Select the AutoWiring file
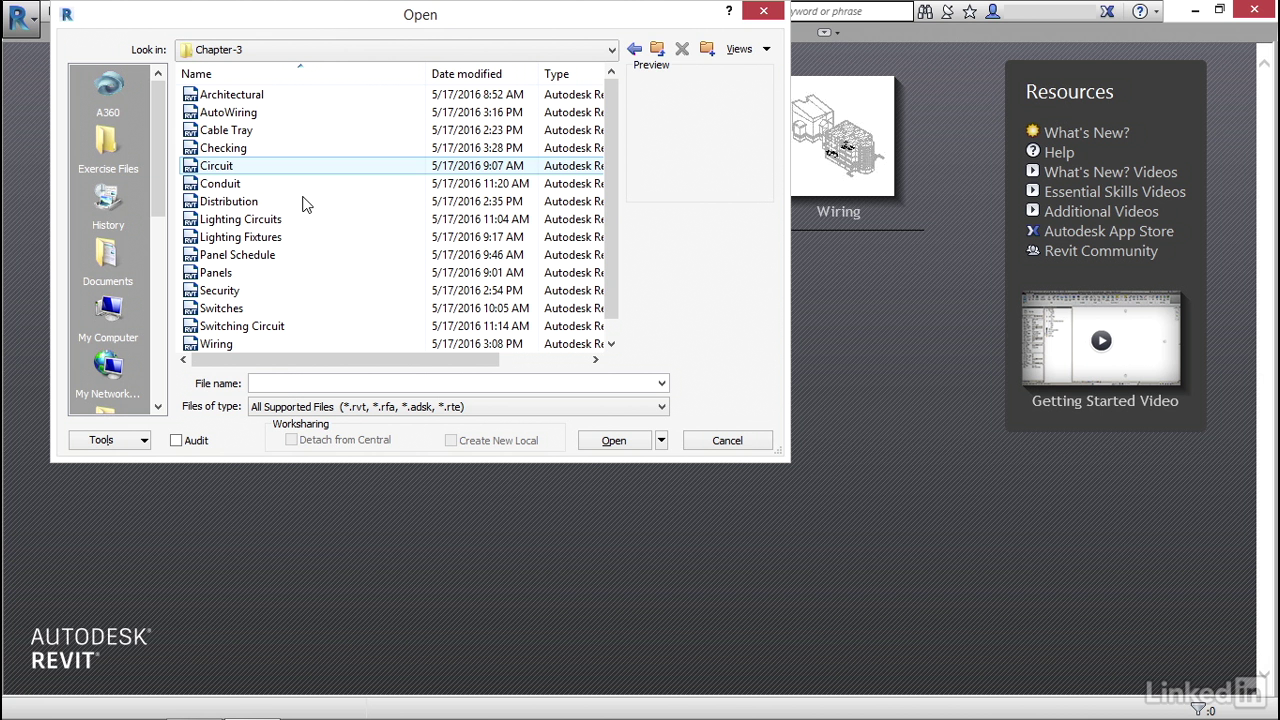 [228, 113]
